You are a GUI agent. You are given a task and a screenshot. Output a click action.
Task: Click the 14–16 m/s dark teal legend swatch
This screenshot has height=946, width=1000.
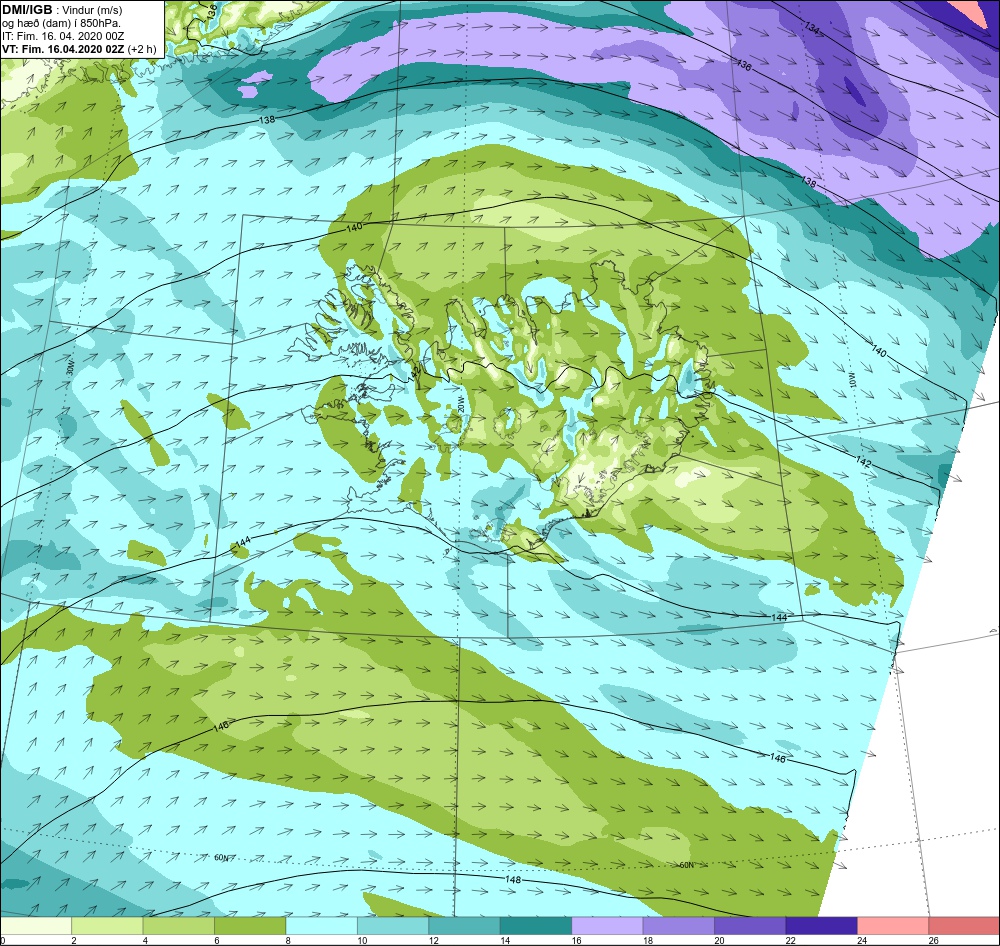pos(536,925)
